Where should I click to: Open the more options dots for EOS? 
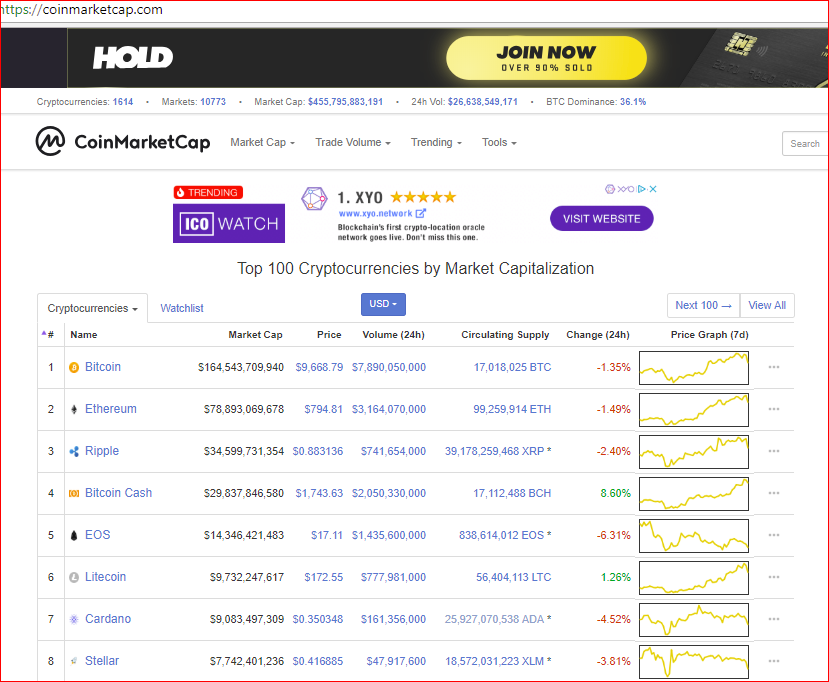coord(774,535)
